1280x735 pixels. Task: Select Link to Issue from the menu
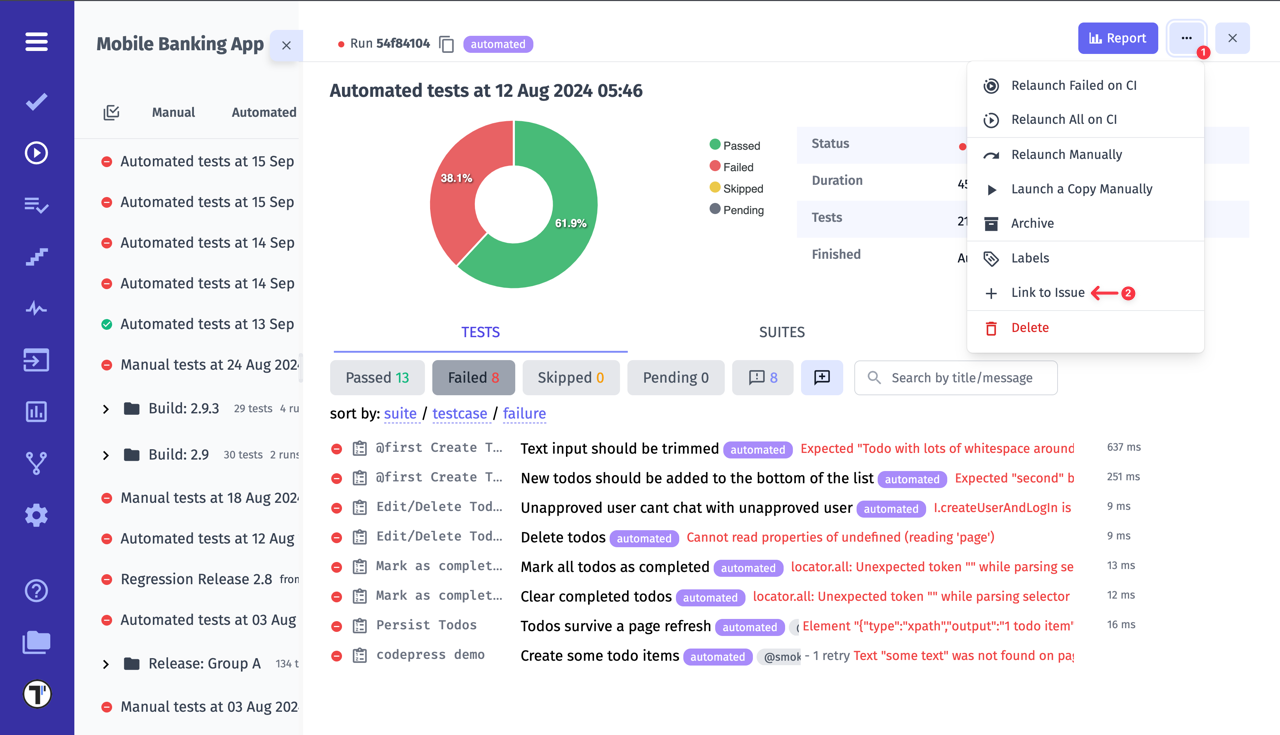click(x=1049, y=292)
